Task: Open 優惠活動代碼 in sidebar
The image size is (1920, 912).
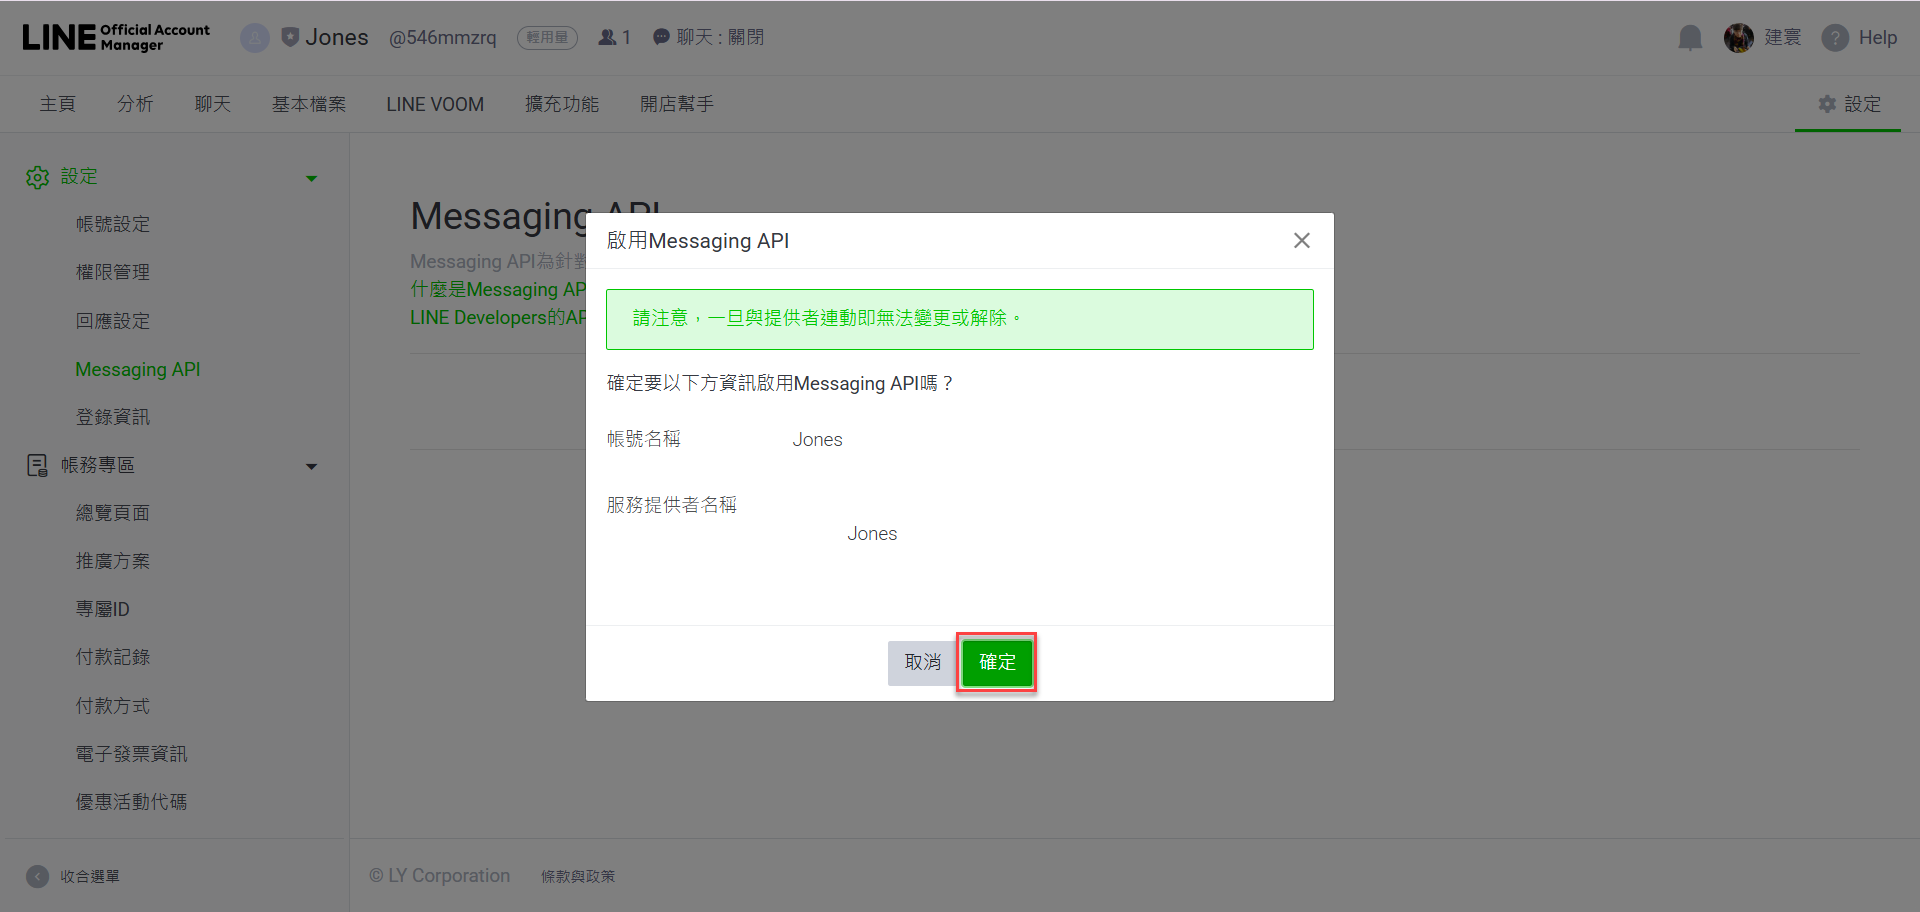Action: click(132, 802)
